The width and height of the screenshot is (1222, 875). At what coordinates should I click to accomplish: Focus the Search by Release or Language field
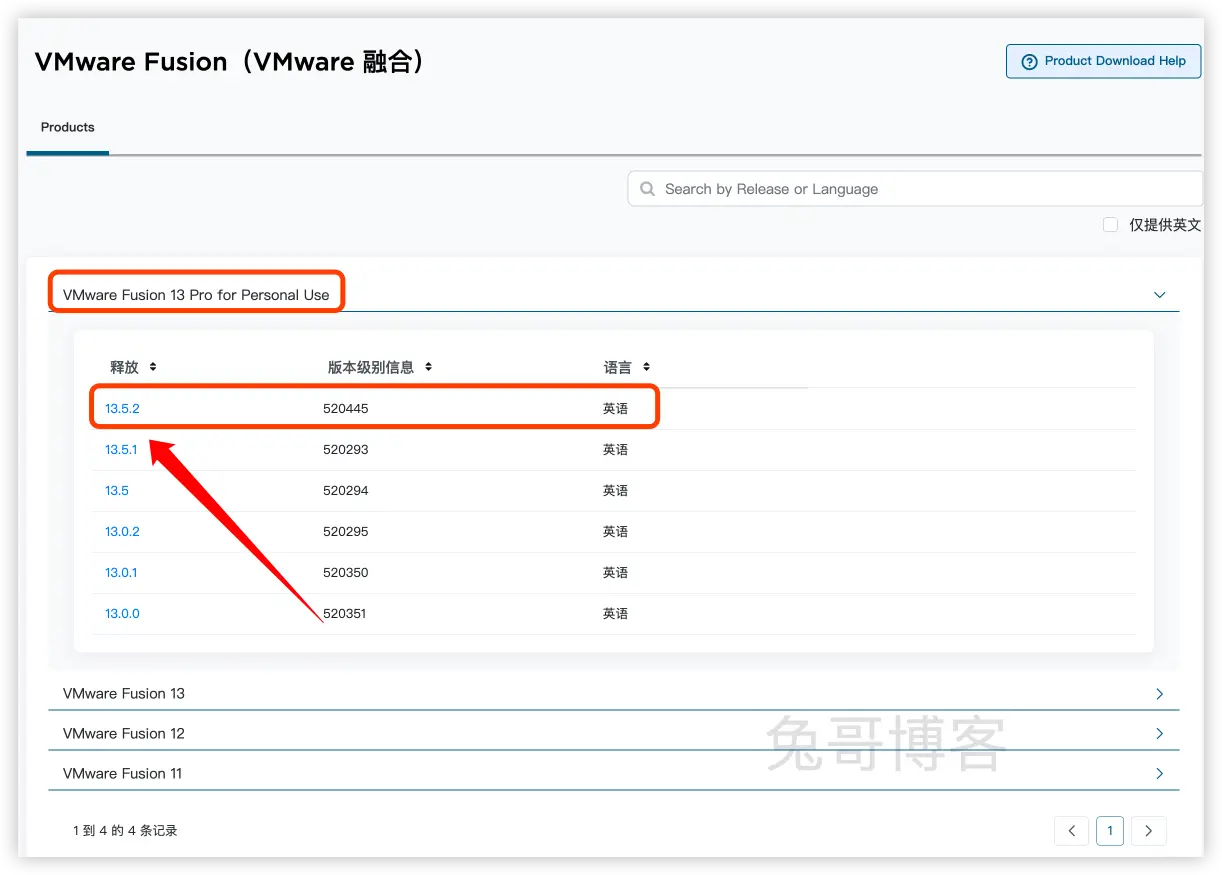point(915,189)
